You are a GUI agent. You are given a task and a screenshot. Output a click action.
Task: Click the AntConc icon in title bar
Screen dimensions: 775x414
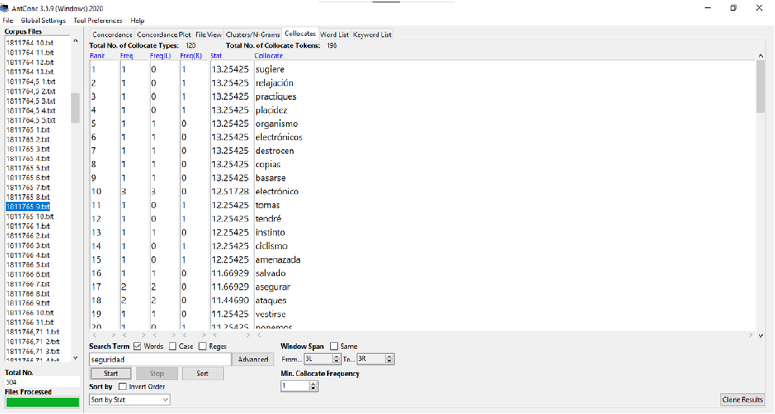[6, 7]
